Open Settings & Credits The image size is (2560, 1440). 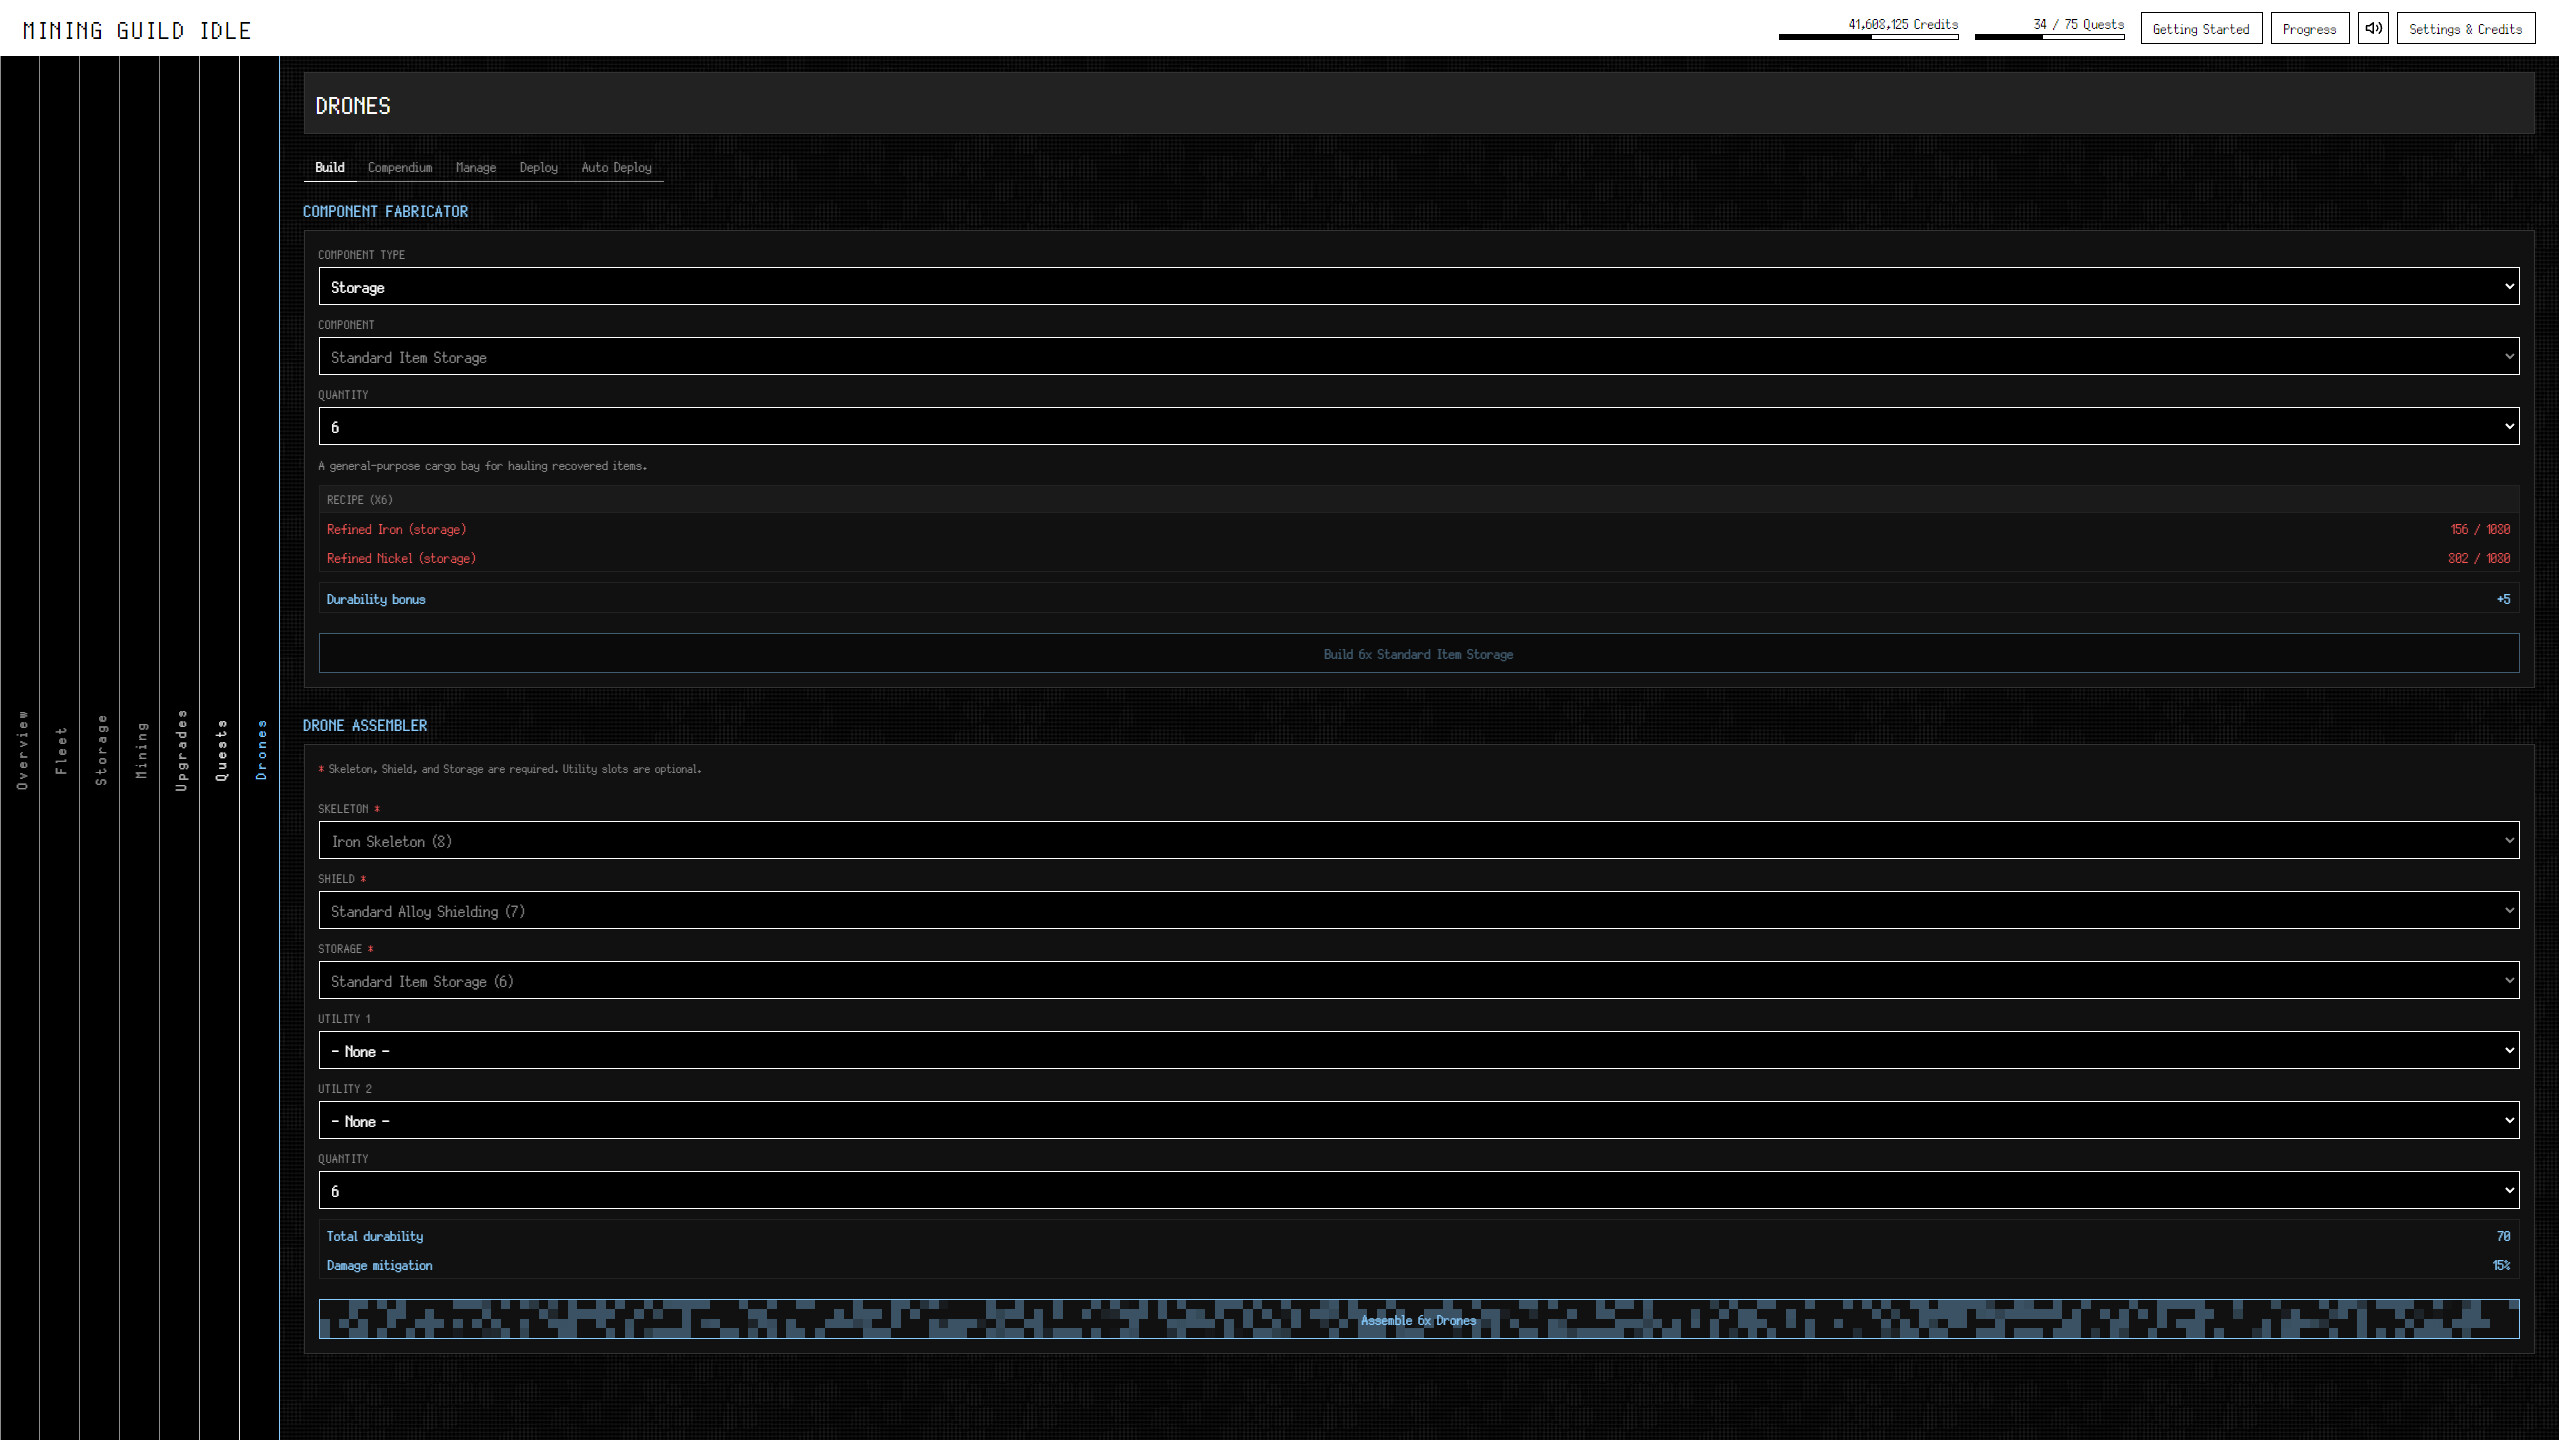point(2465,28)
